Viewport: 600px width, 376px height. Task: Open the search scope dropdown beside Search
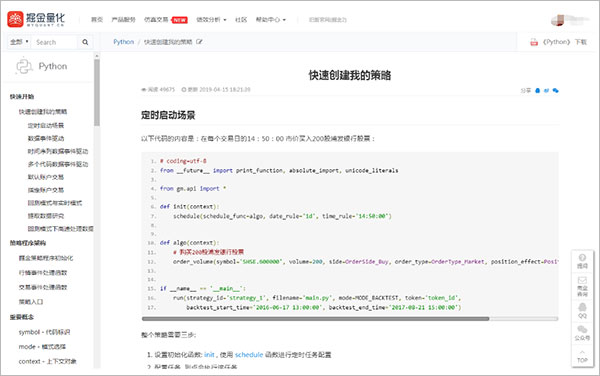[19, 42]
